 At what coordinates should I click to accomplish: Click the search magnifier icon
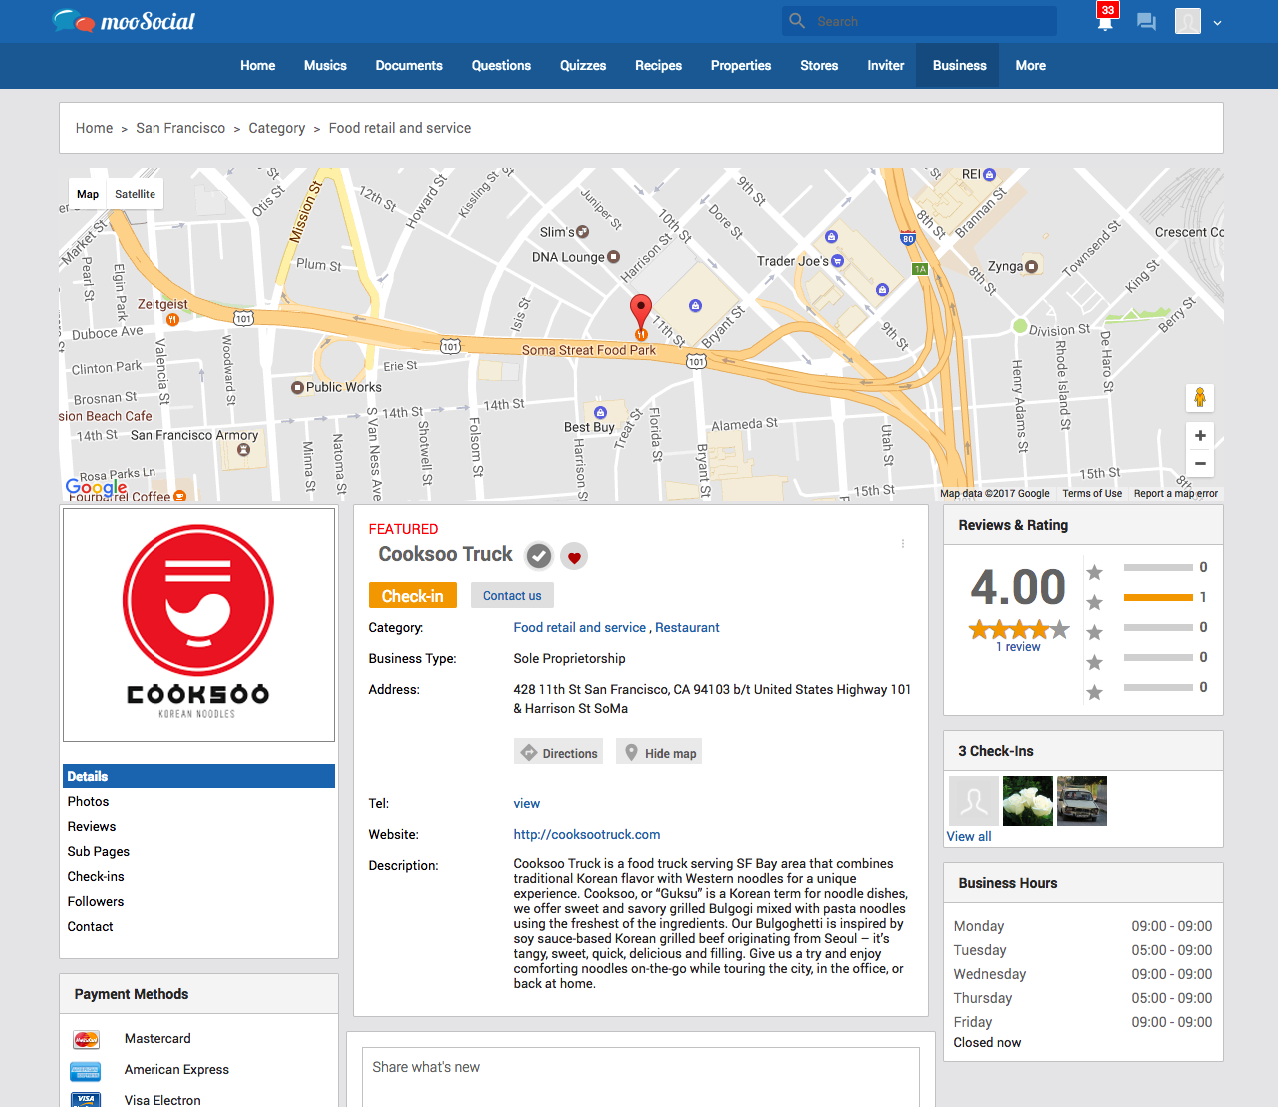point(797,21)
